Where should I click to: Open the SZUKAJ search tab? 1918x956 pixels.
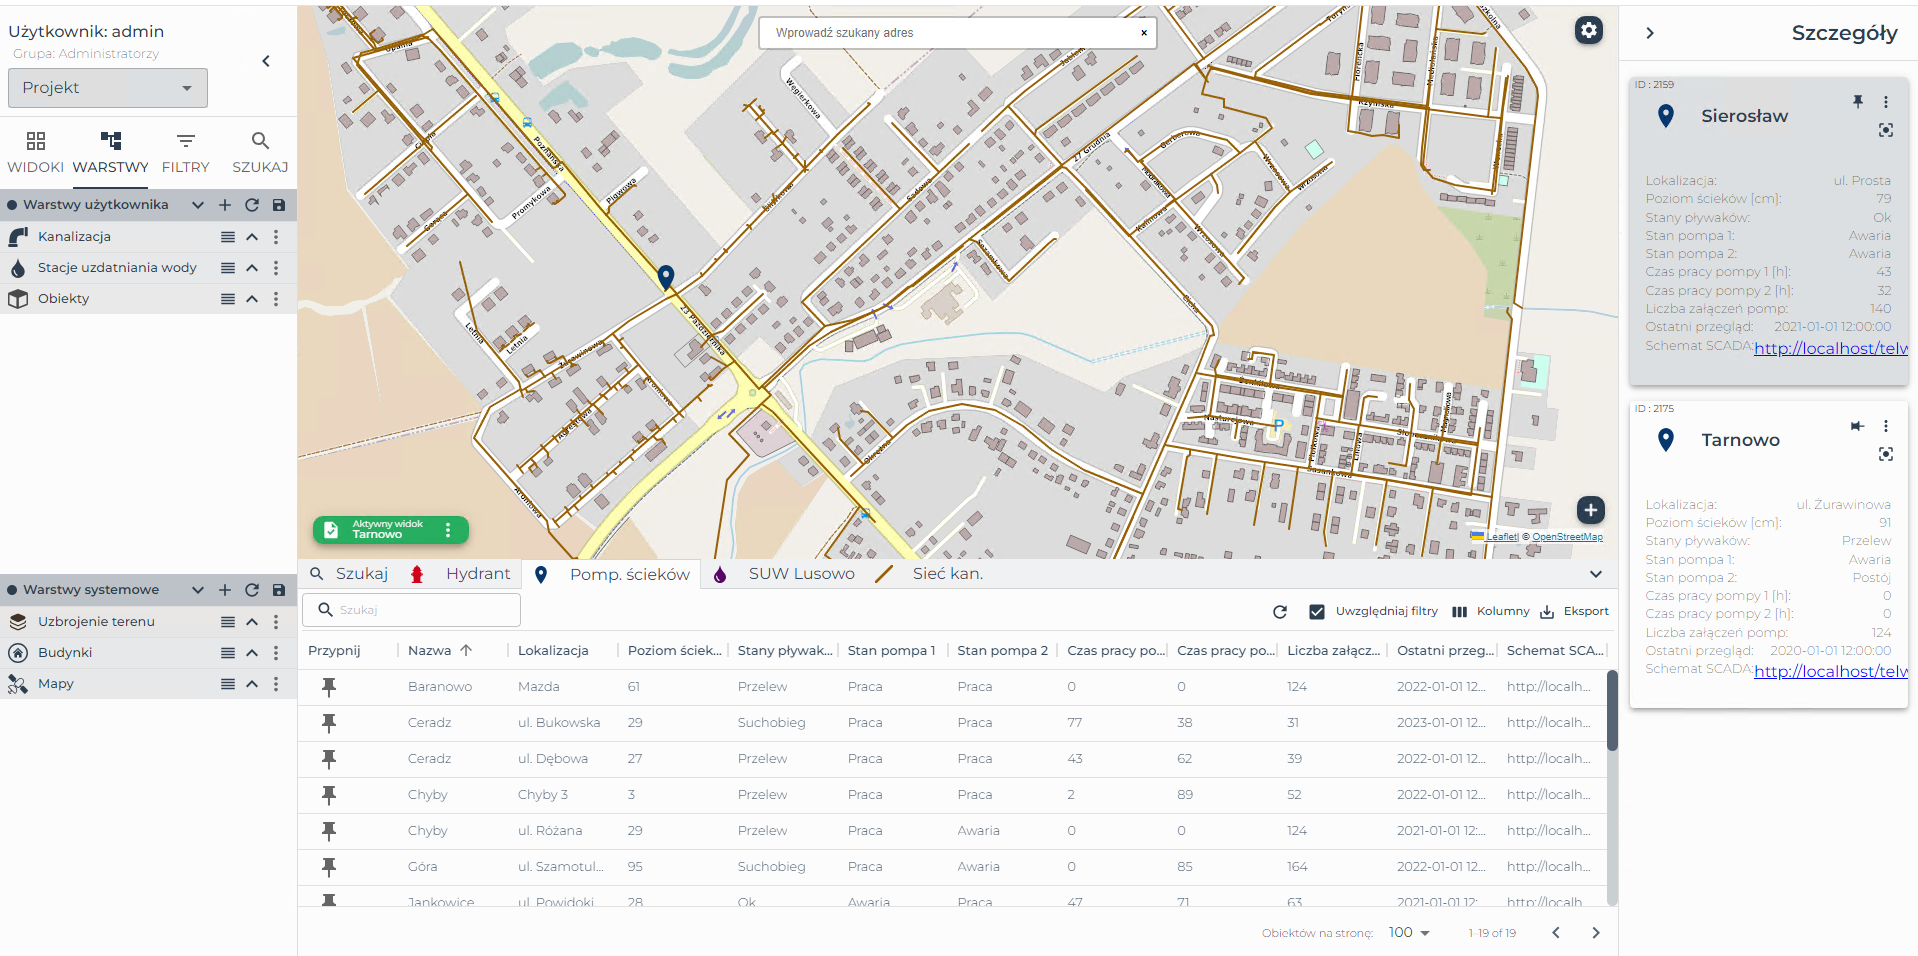pyautogui.click(x=260, y=152)
